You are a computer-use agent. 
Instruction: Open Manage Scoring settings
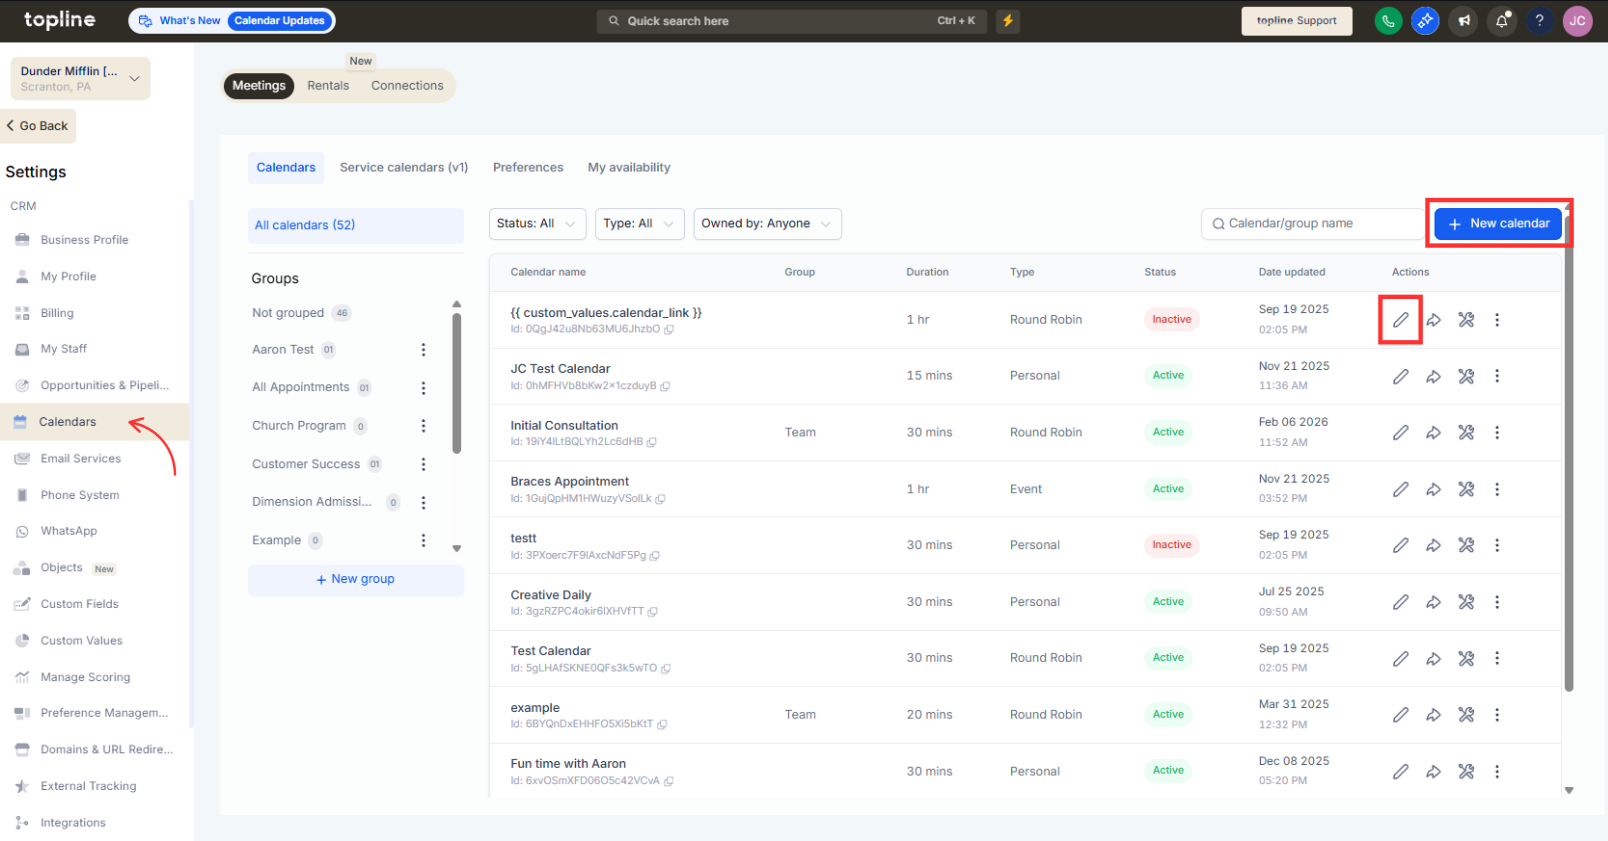pyautogui.click(x=86, y=677)
